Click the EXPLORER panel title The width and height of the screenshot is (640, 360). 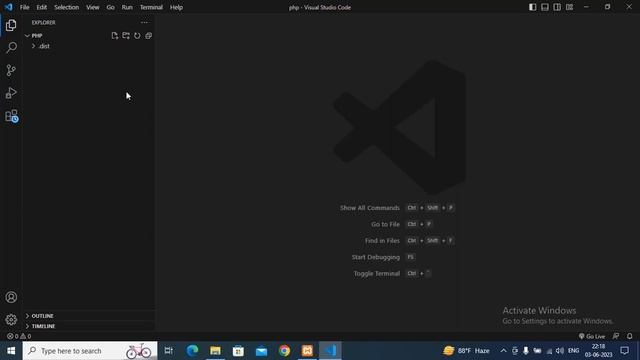click(44, 22)
